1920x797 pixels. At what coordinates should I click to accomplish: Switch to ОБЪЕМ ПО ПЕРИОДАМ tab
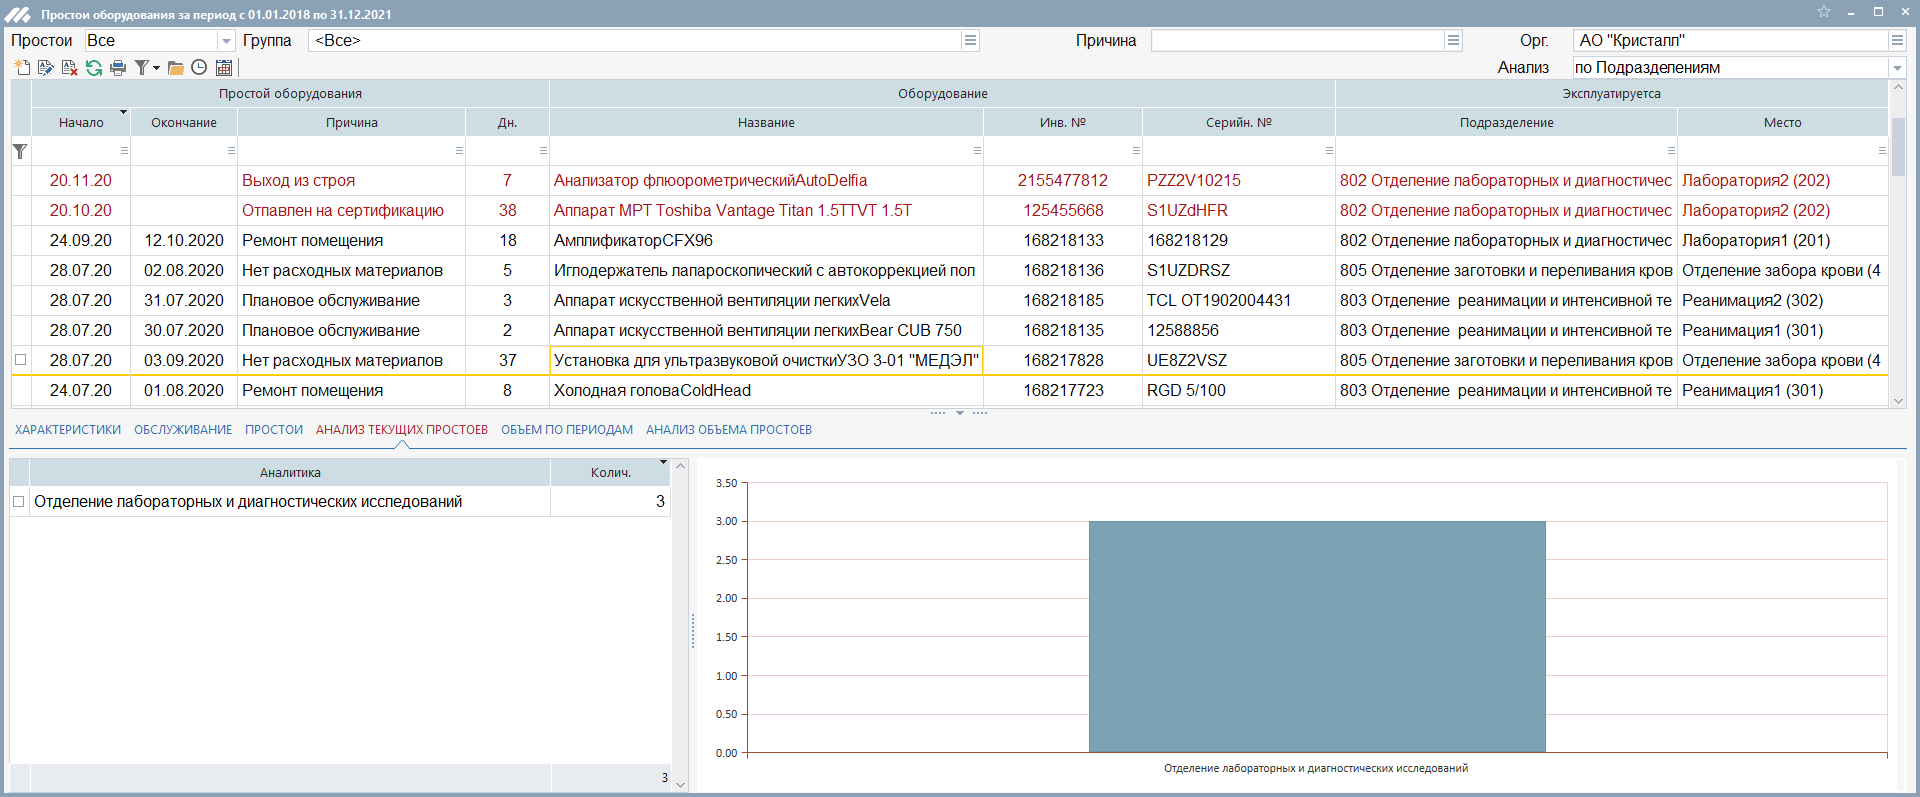point(567,430)
